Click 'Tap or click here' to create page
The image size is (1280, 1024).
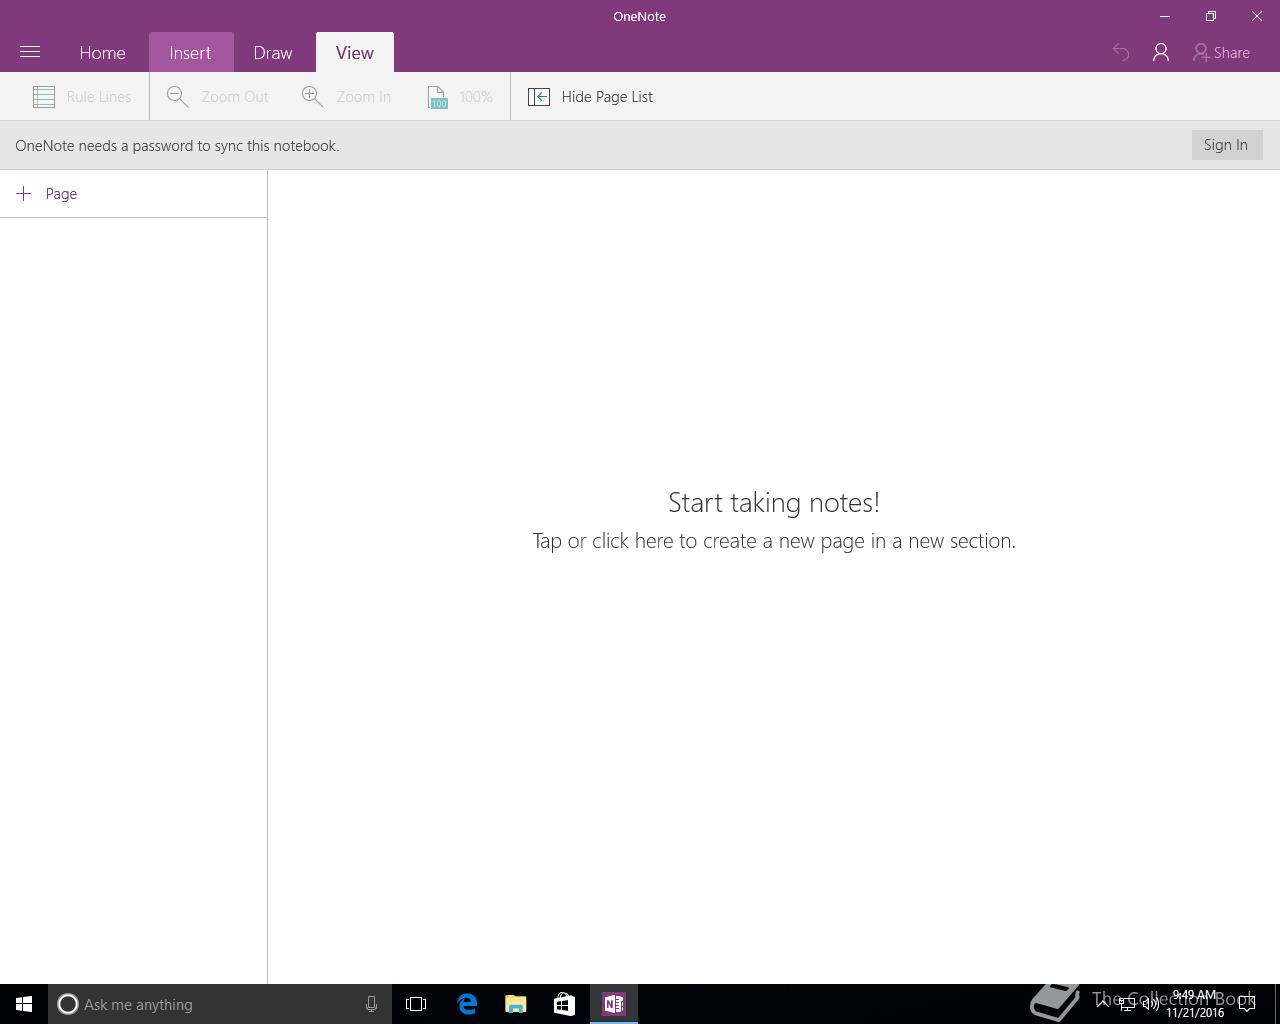coord(774,541)
